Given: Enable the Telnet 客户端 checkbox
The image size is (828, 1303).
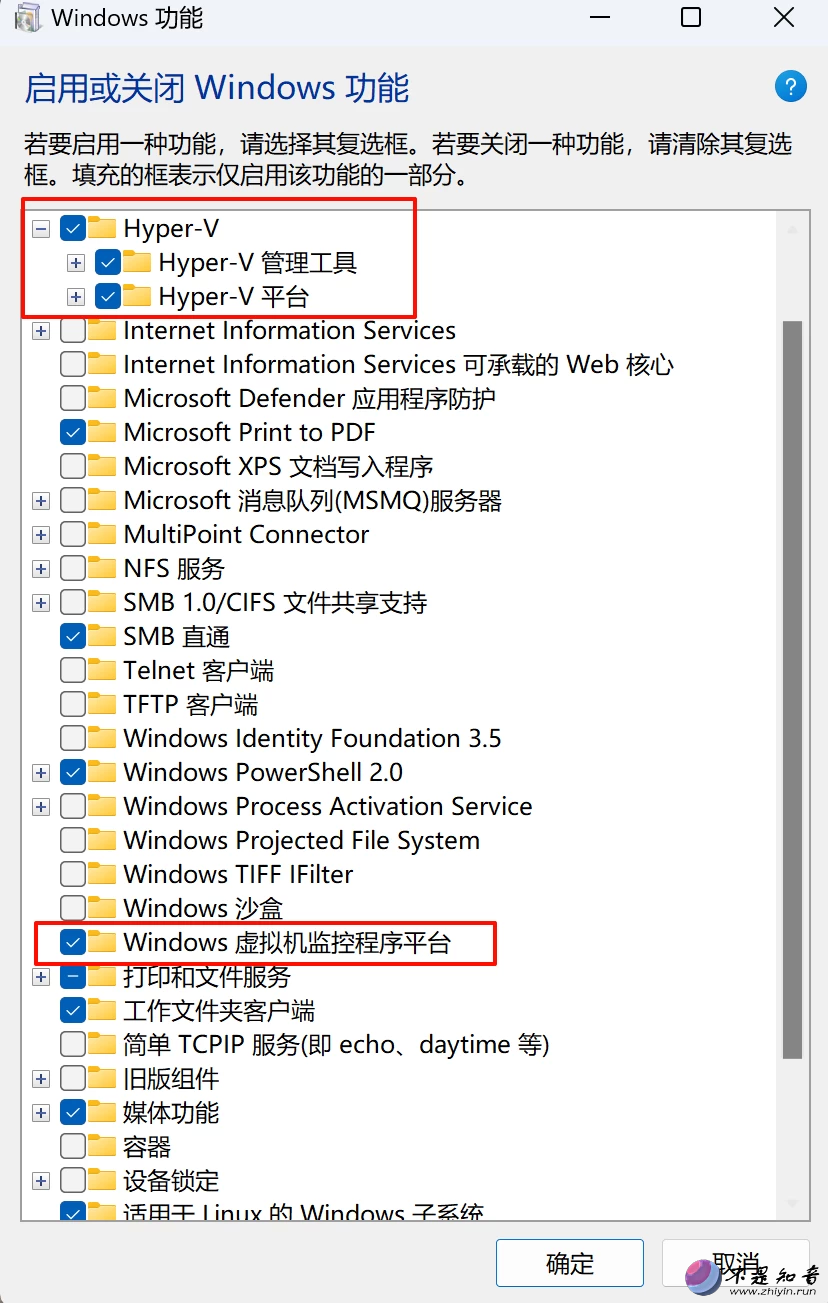Looking at the screenshot, I should [73, 670].
